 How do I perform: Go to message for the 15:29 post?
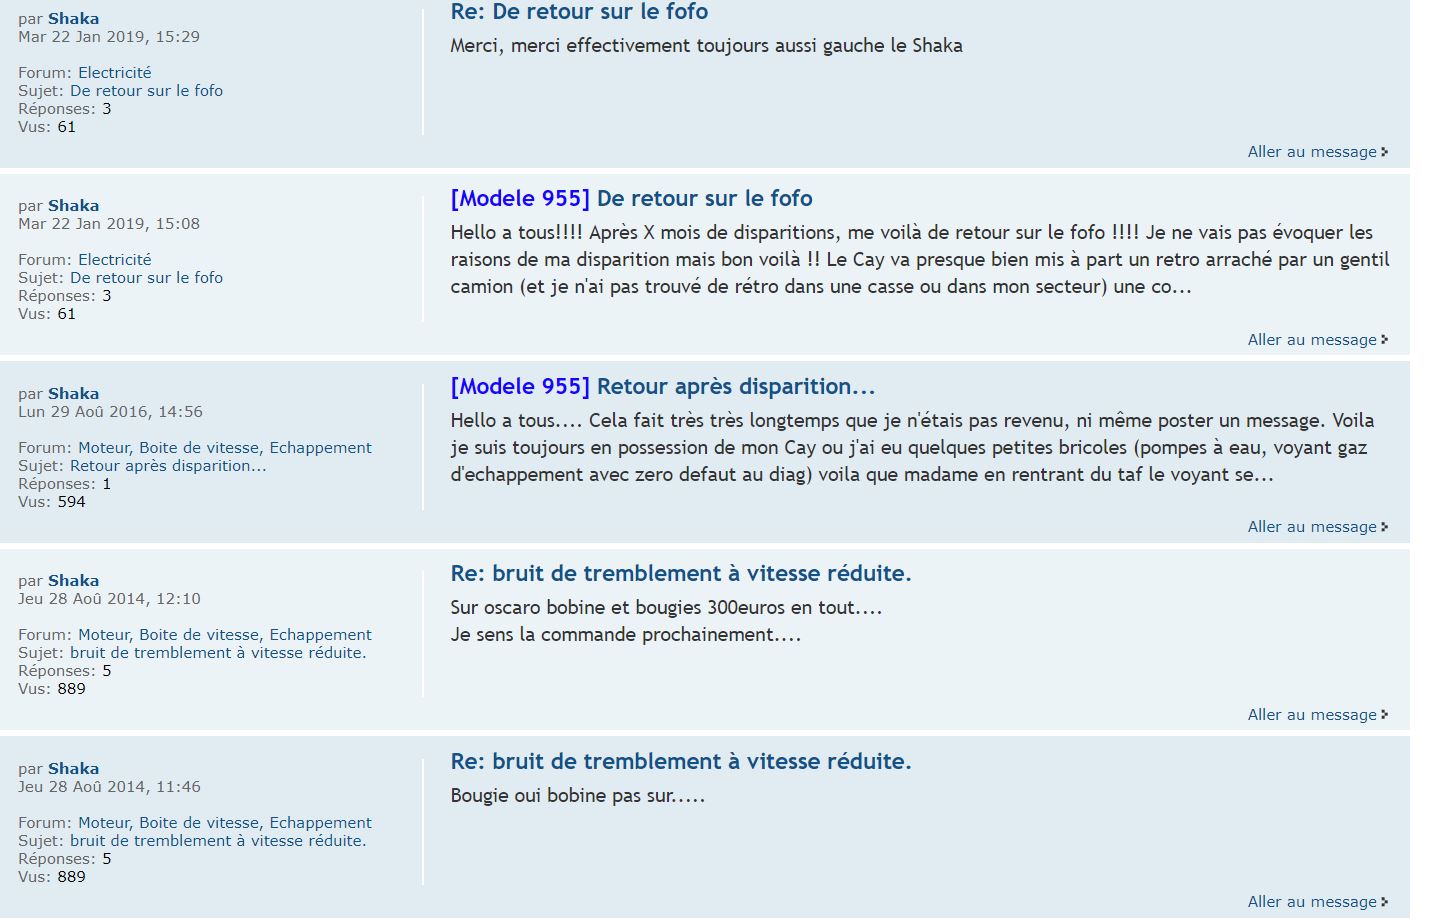coord(1317,152)
